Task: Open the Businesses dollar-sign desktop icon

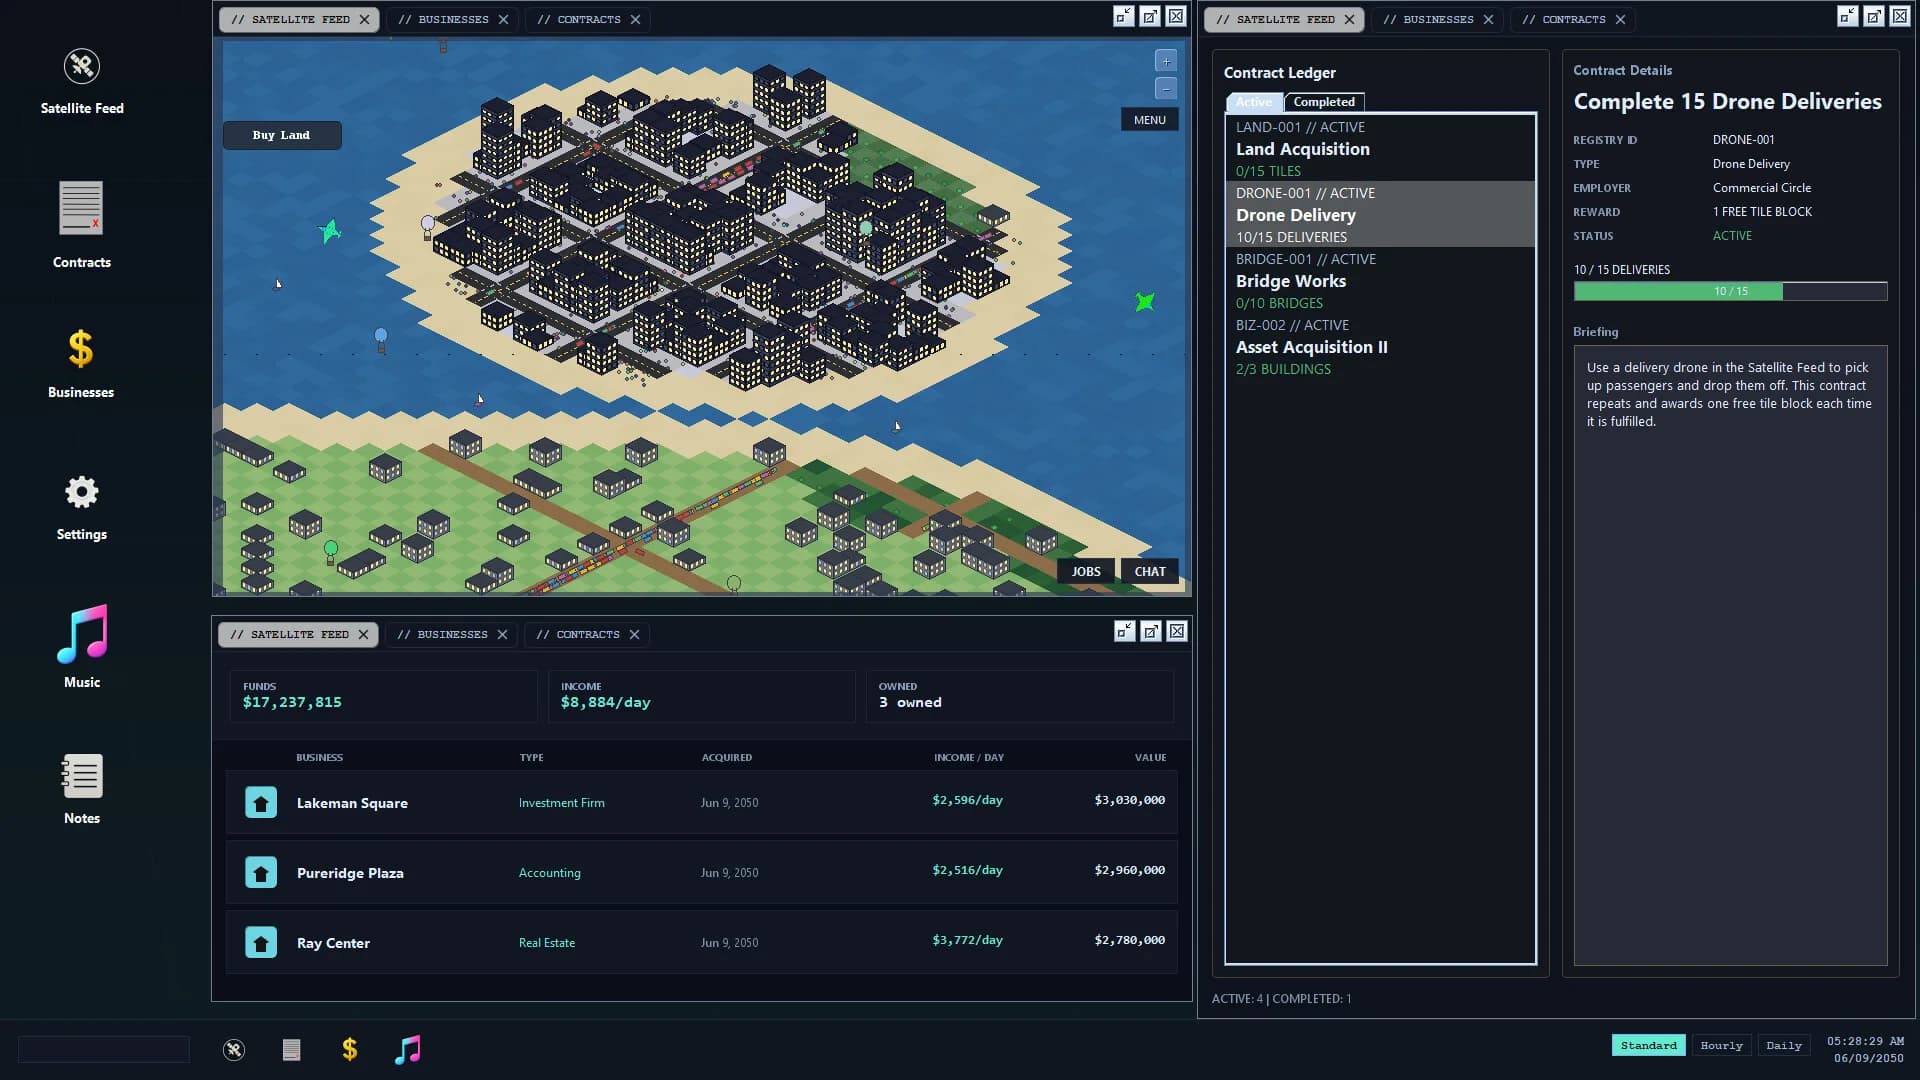Action: point(80,349)
